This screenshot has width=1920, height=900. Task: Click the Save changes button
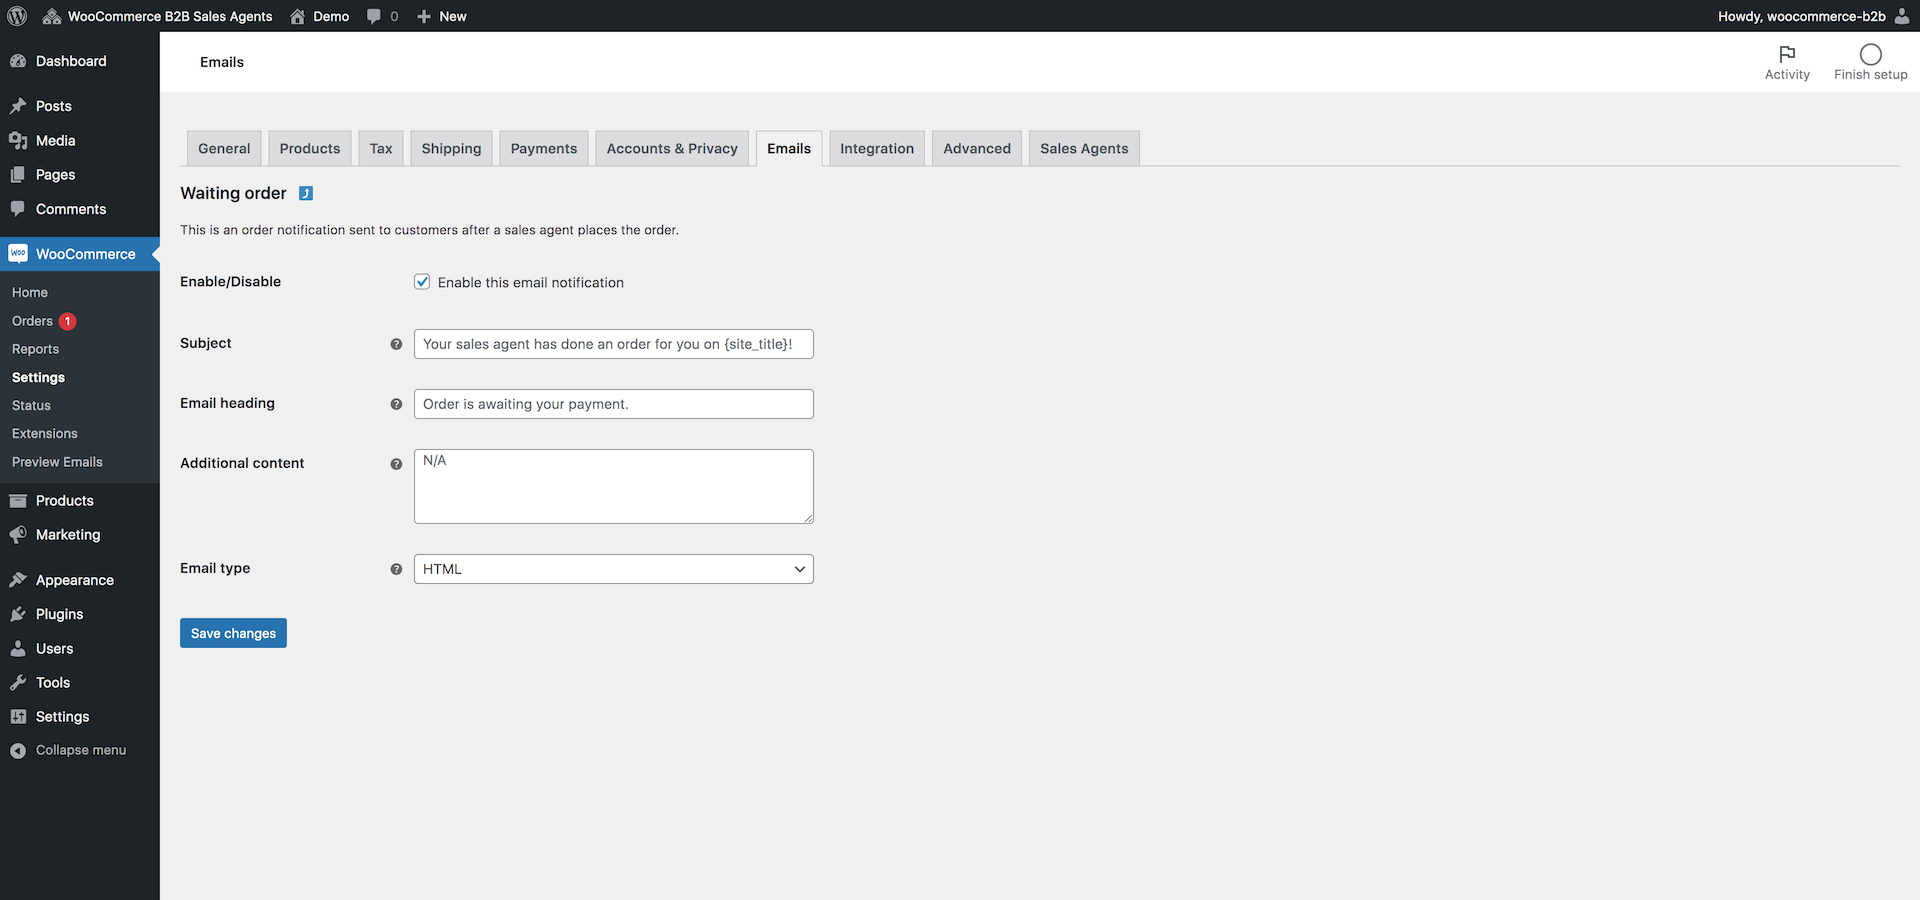233,633
